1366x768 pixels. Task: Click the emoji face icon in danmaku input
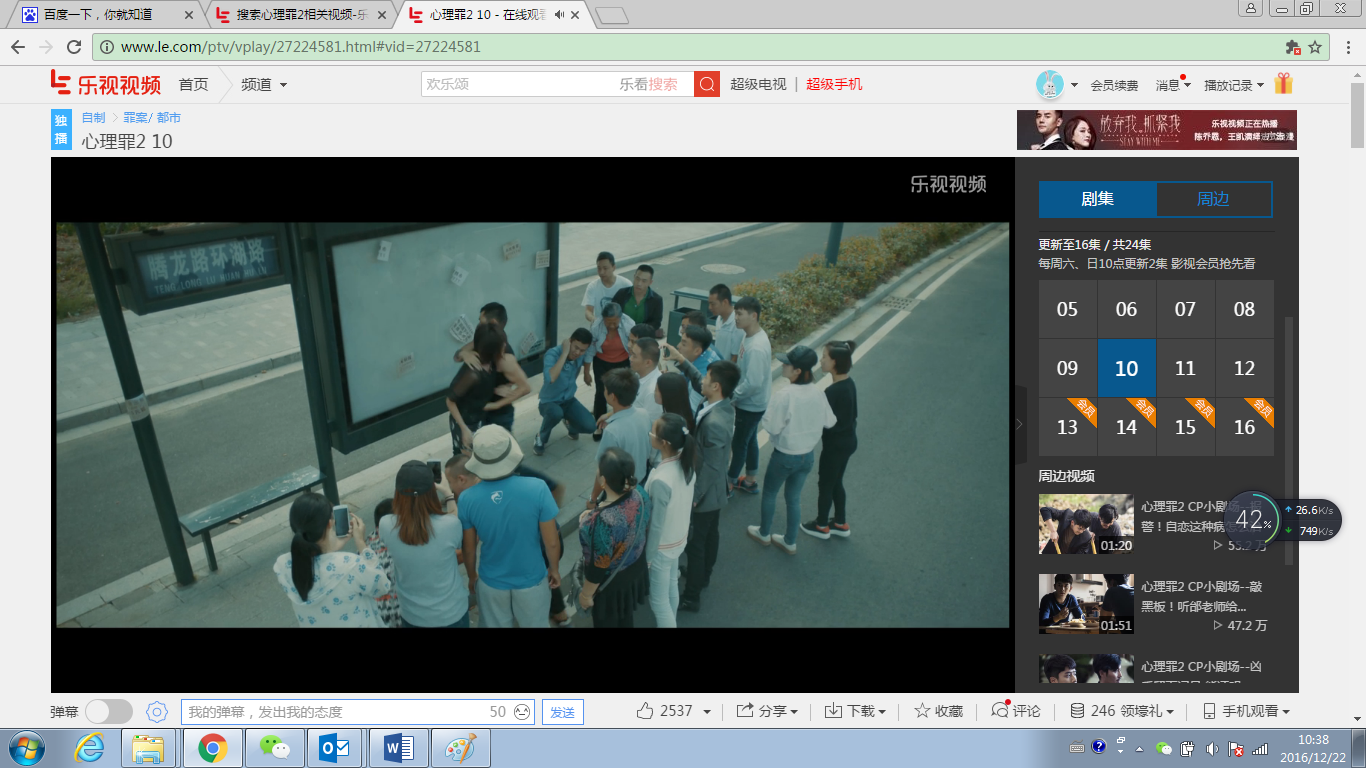coord(522,712)
